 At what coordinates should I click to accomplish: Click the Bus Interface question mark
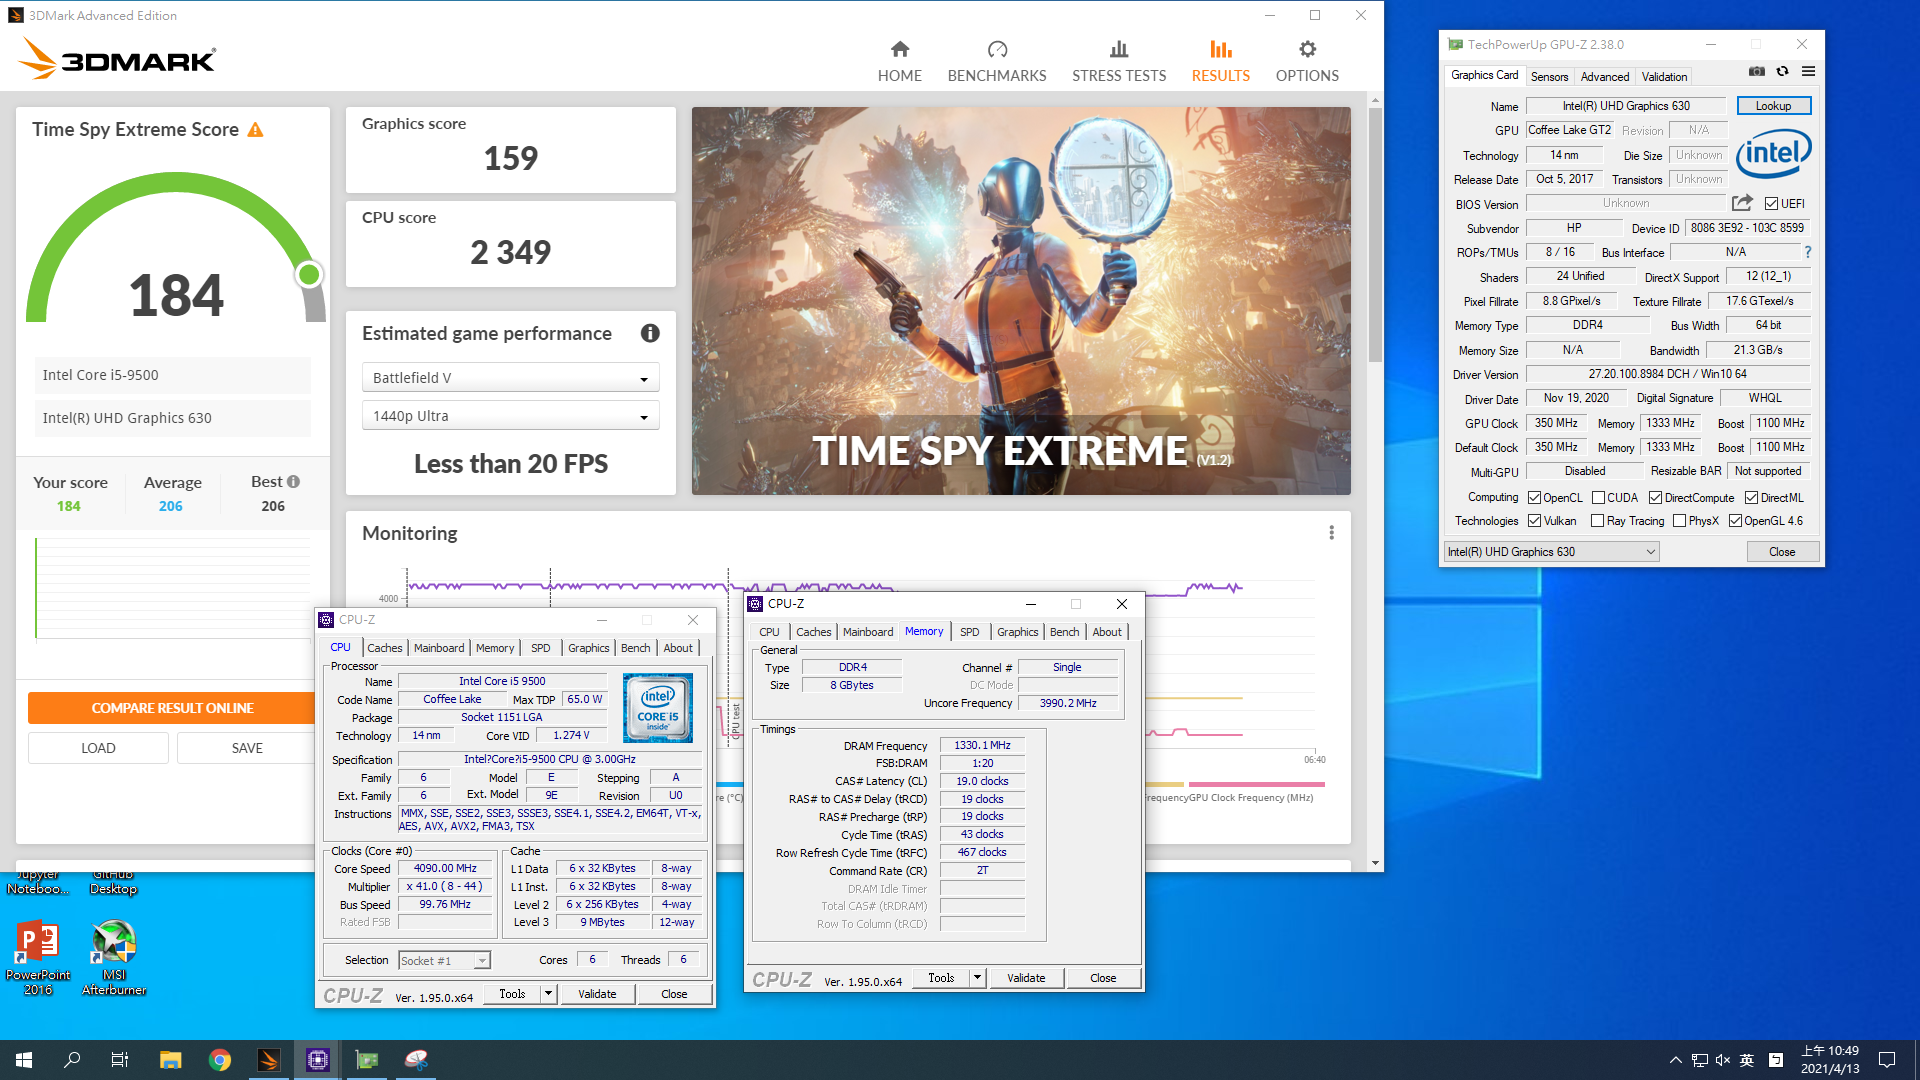point(1808,252)
